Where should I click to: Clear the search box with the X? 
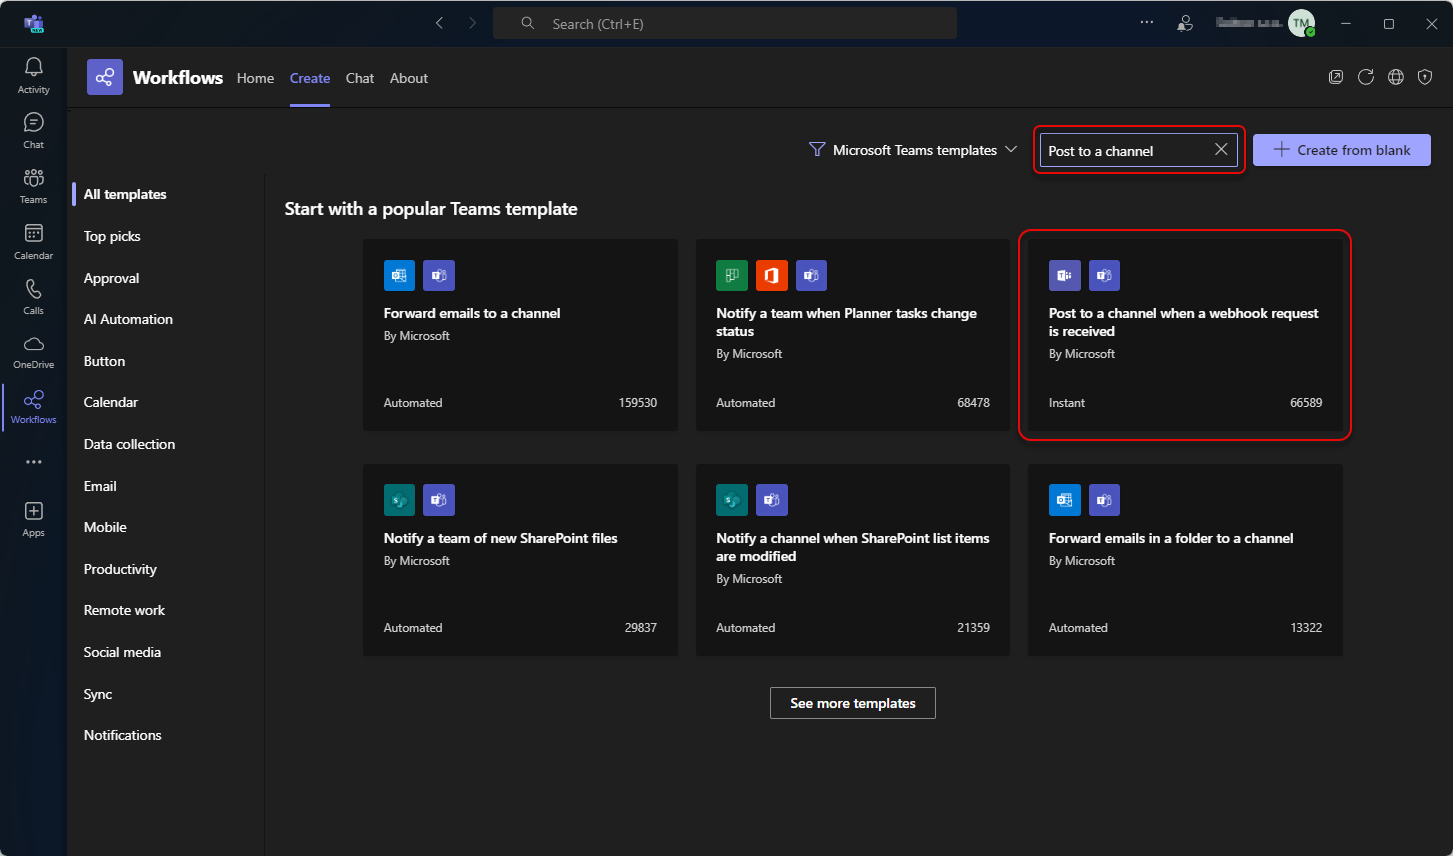tap(1221, 148)
